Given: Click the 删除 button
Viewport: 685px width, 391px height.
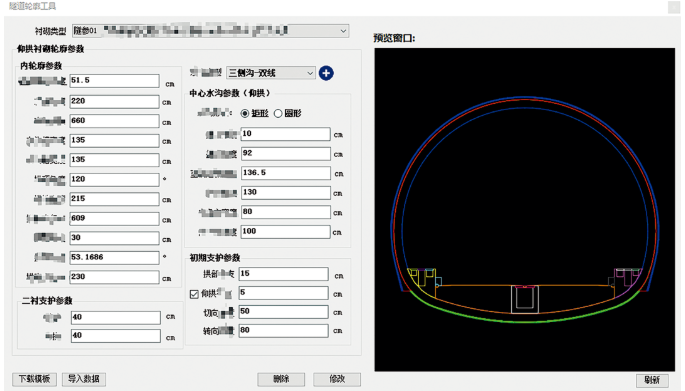Looking at the screenshot, I should click(x=281, y=379).
